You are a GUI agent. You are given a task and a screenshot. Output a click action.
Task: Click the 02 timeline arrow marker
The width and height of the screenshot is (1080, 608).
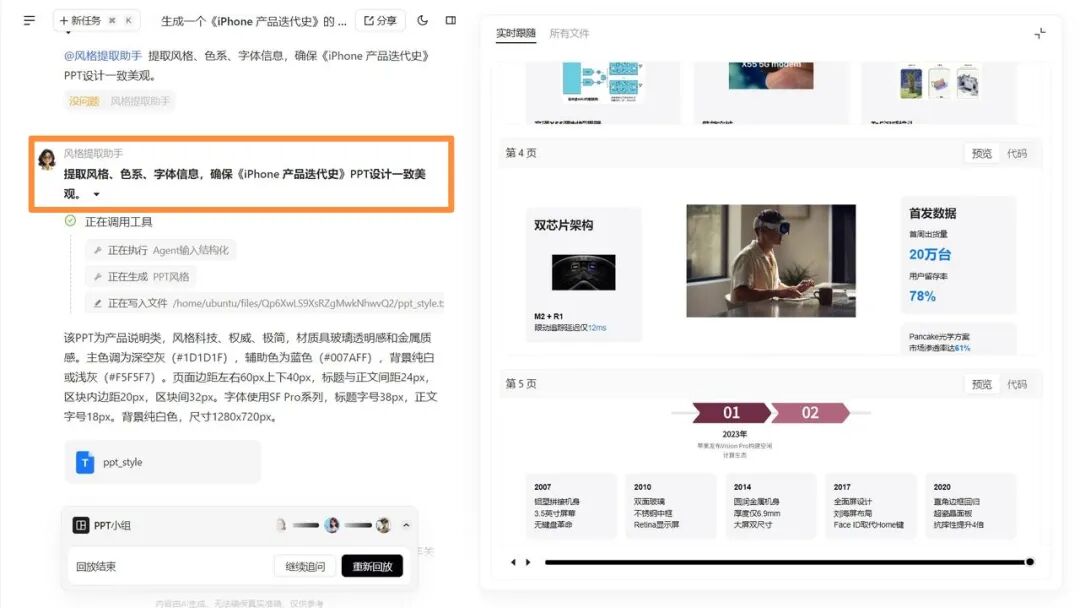click(x=810, y=412)
